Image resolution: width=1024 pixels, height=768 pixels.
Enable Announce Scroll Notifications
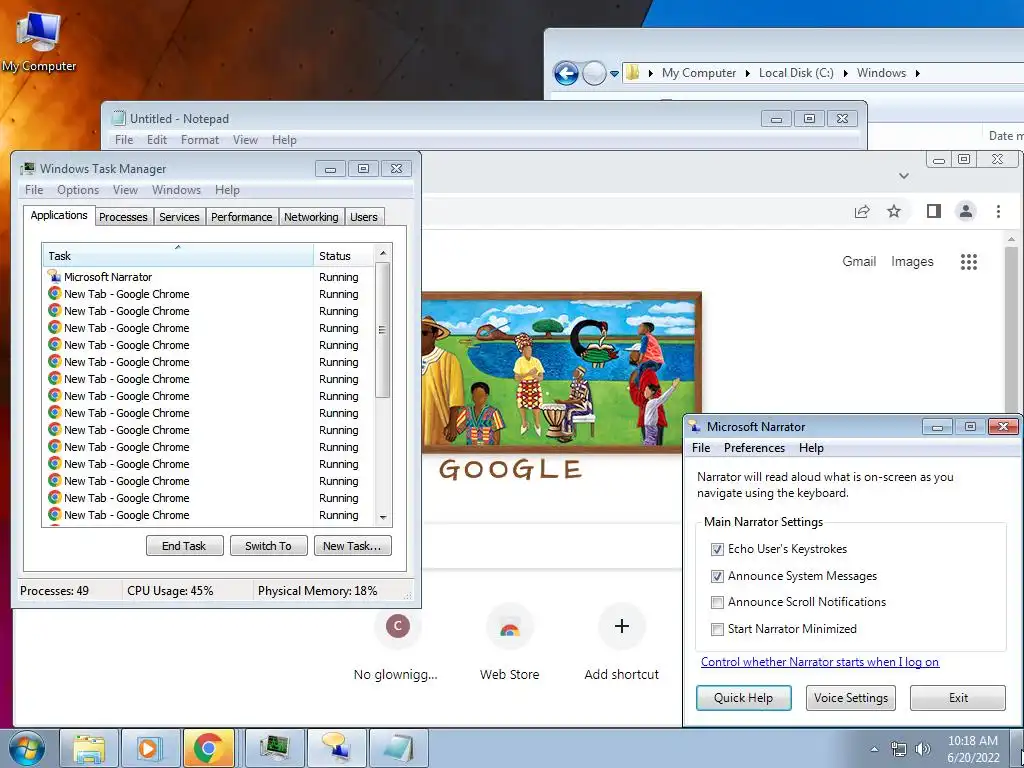[717, 602]
